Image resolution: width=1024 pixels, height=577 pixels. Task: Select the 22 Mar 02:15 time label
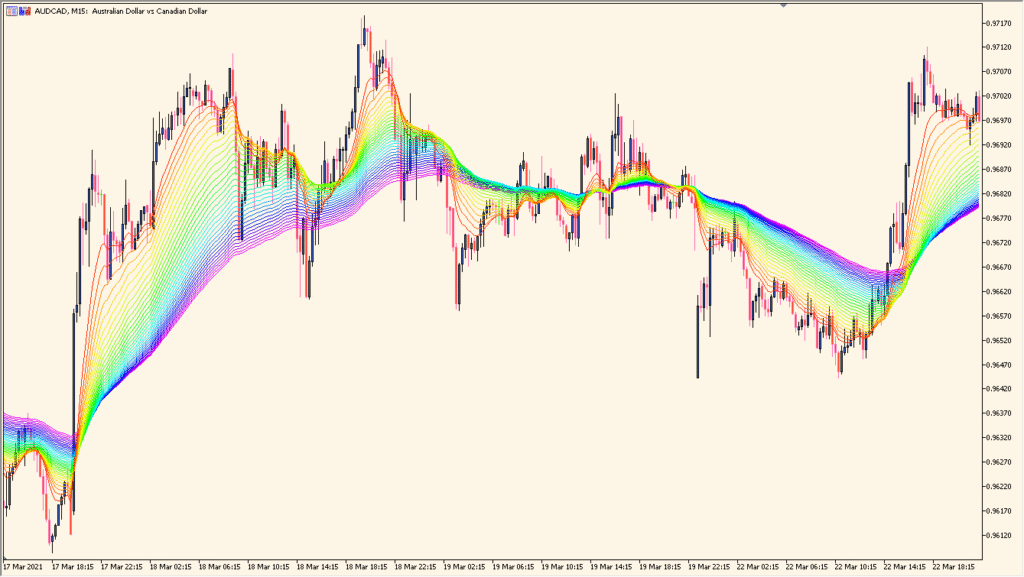pos(758,567)
